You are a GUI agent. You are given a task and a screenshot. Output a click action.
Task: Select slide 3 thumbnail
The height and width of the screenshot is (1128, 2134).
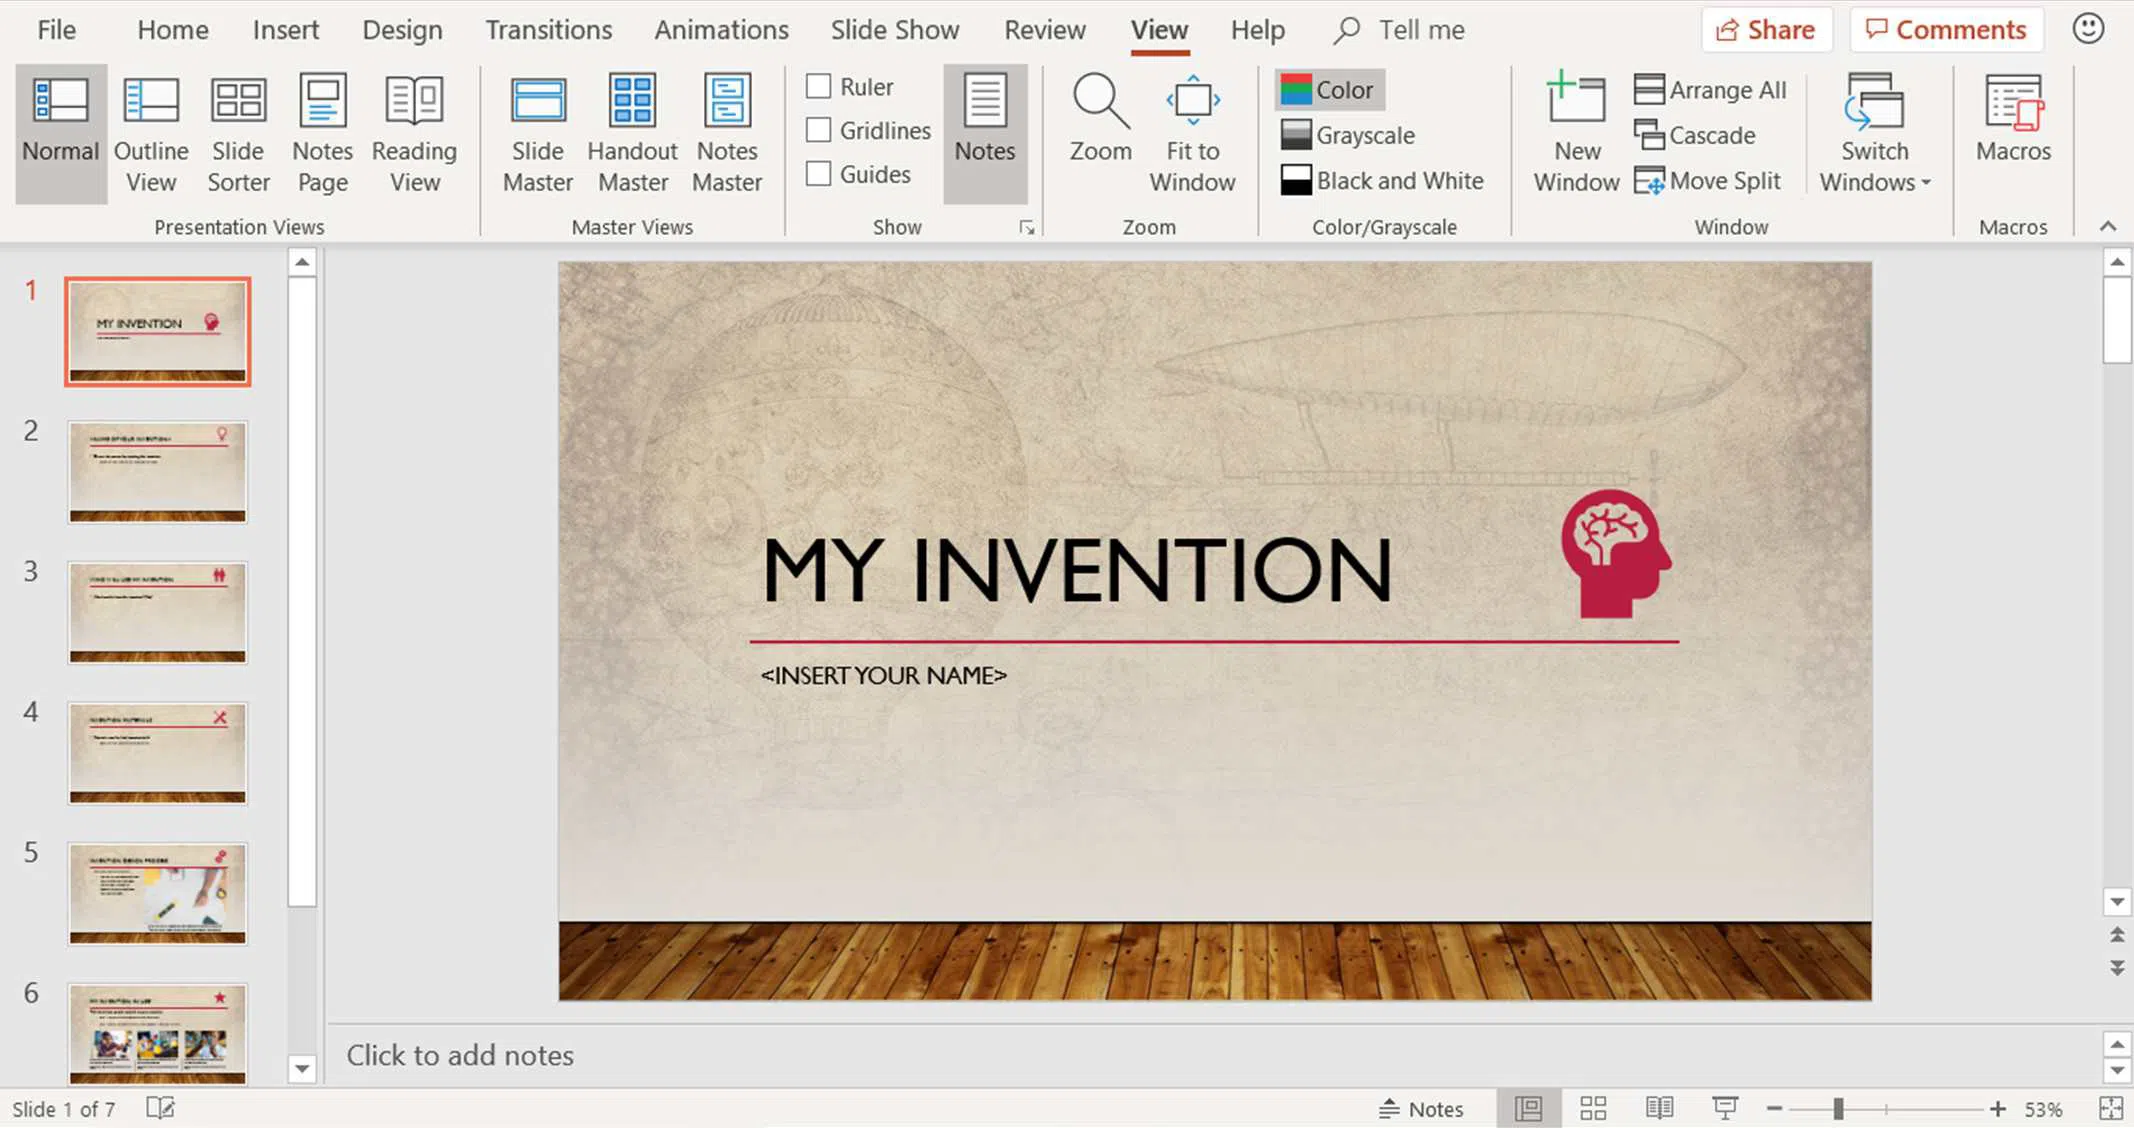point(157,612)
